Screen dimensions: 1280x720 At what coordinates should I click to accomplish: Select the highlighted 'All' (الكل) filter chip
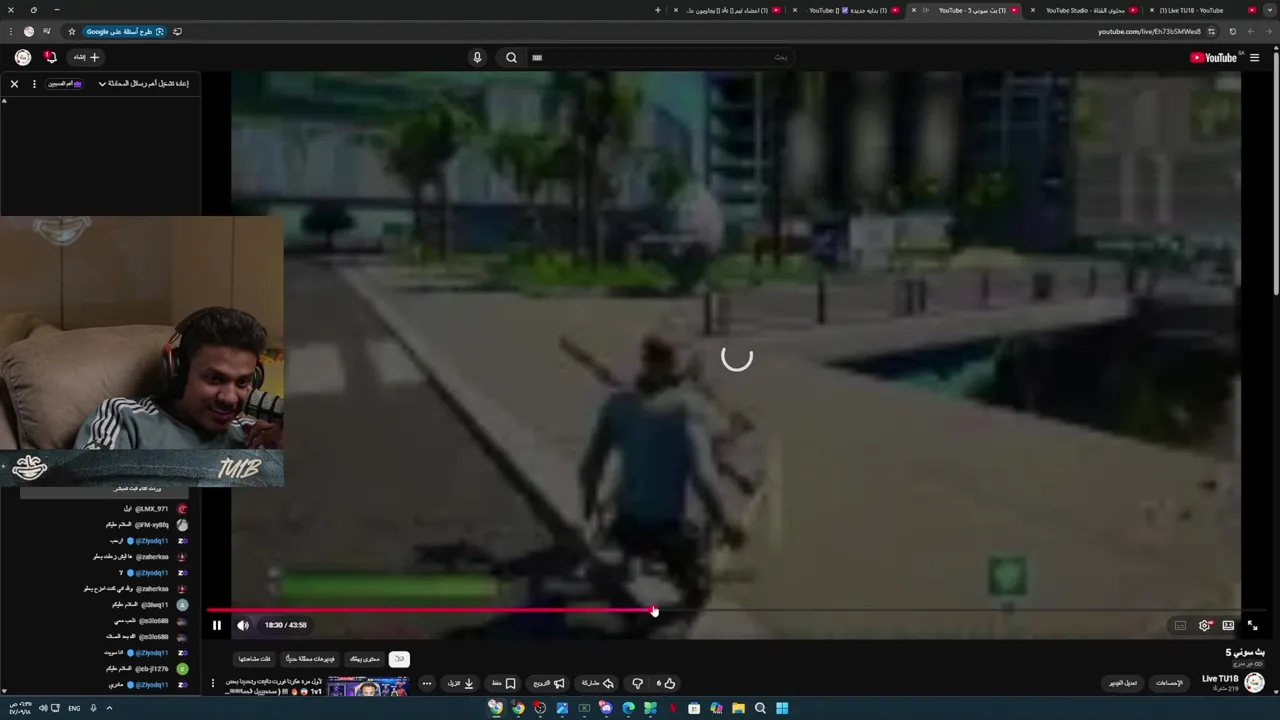[399, 659]
